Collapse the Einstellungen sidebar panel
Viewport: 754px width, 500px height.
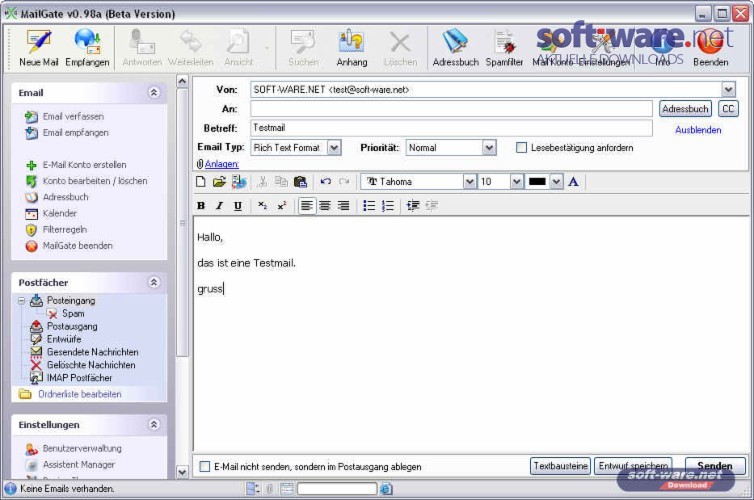[x=154, y=425]
